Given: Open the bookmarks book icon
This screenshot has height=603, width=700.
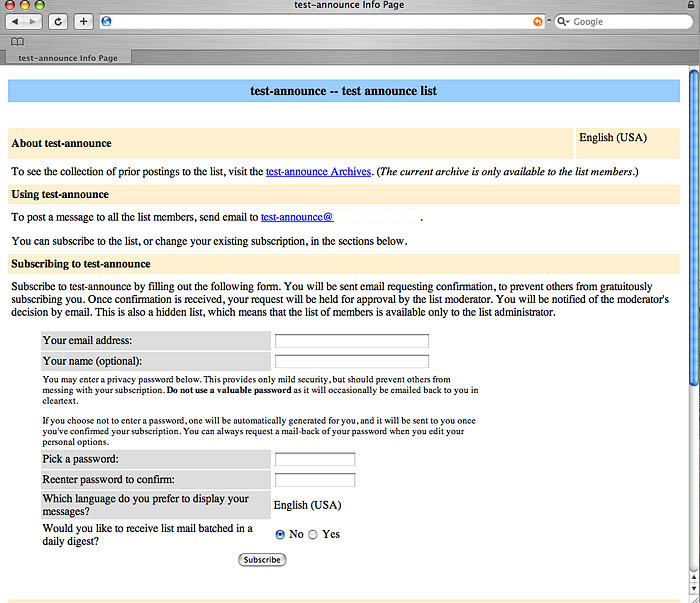Looking at the screenshot, I should (x=17, y=42).
